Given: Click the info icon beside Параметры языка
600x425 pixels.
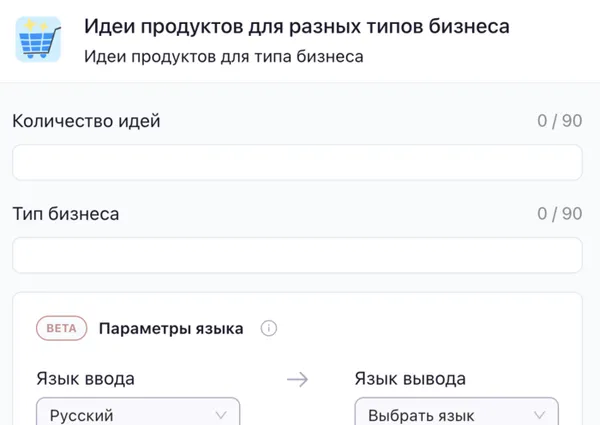Looking at the screenshot, I should tap(268, 328).
